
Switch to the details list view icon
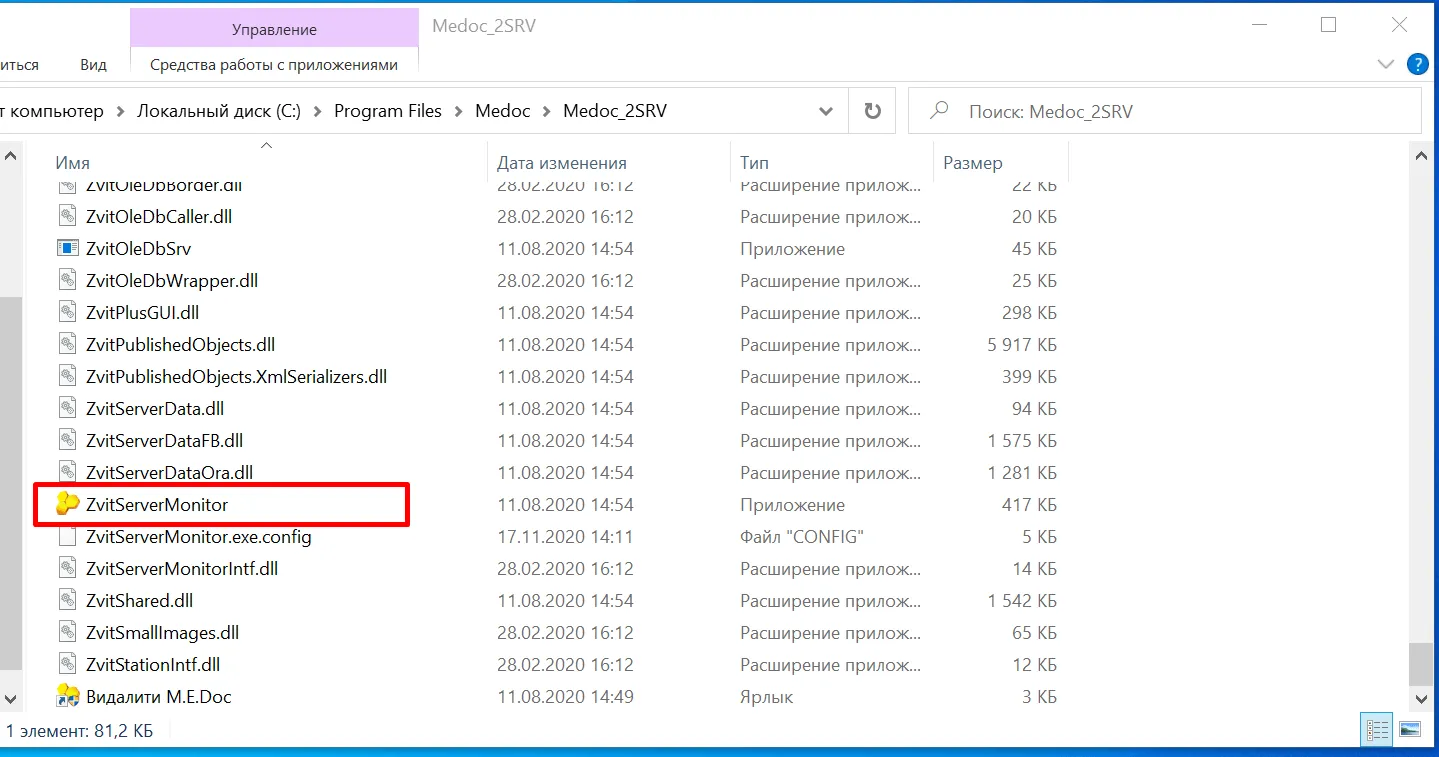1378,729
